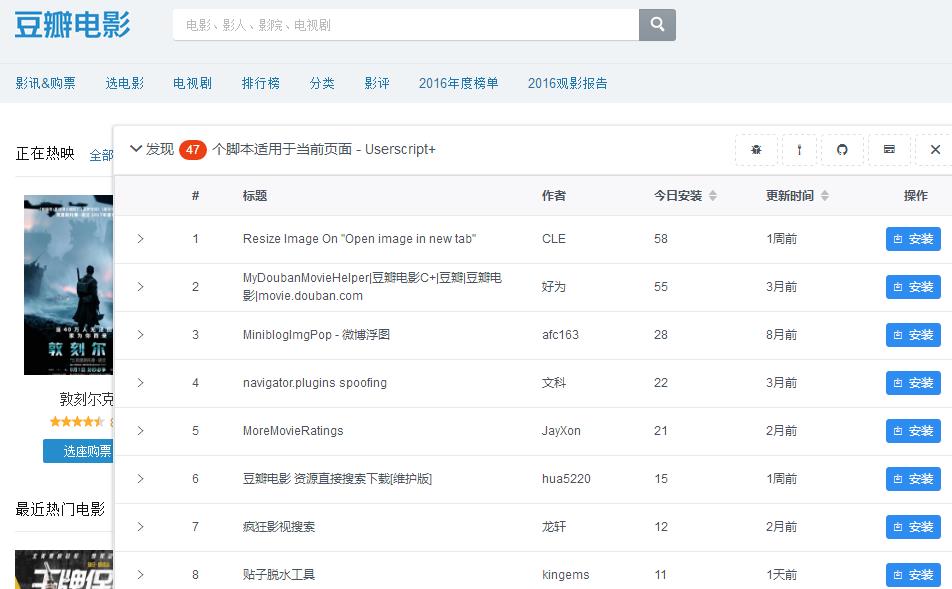Expand row 1 Resize Image script details

[141, 239]
